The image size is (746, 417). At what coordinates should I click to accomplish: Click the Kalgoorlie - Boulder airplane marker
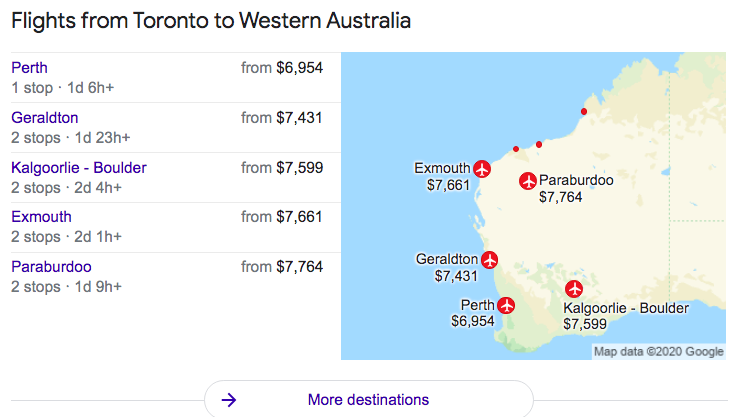point(573,290)
